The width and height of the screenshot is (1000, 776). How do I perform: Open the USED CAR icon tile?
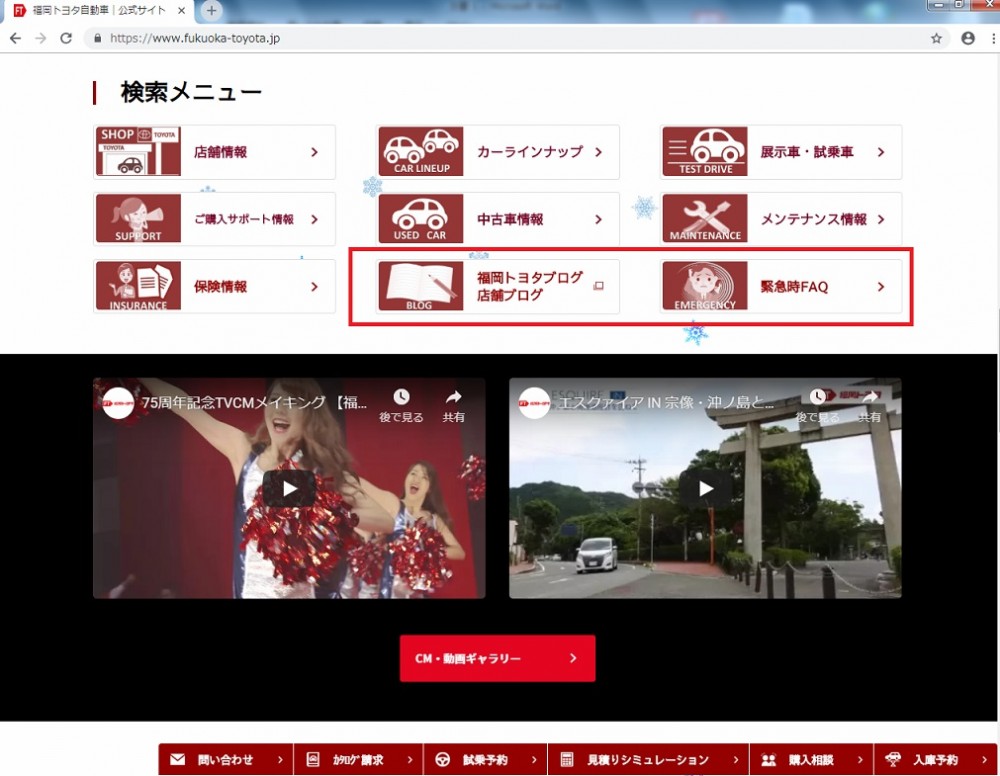421,219
